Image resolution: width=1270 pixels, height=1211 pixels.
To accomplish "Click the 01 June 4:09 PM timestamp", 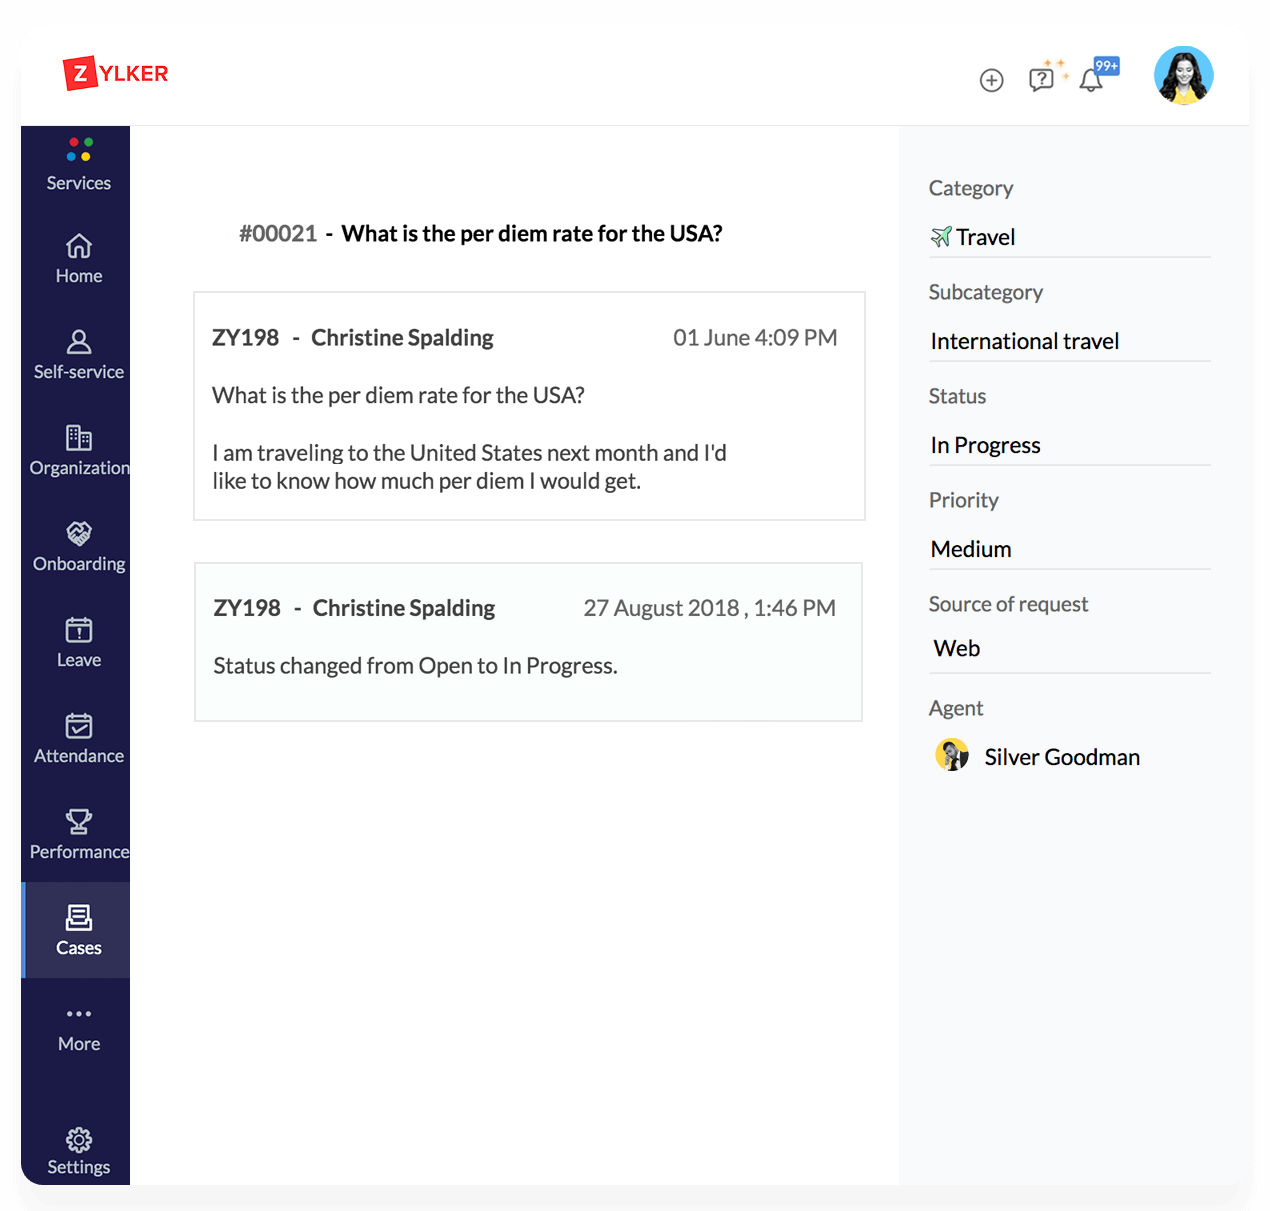I will pyautogui.click(x=755, y=338).
